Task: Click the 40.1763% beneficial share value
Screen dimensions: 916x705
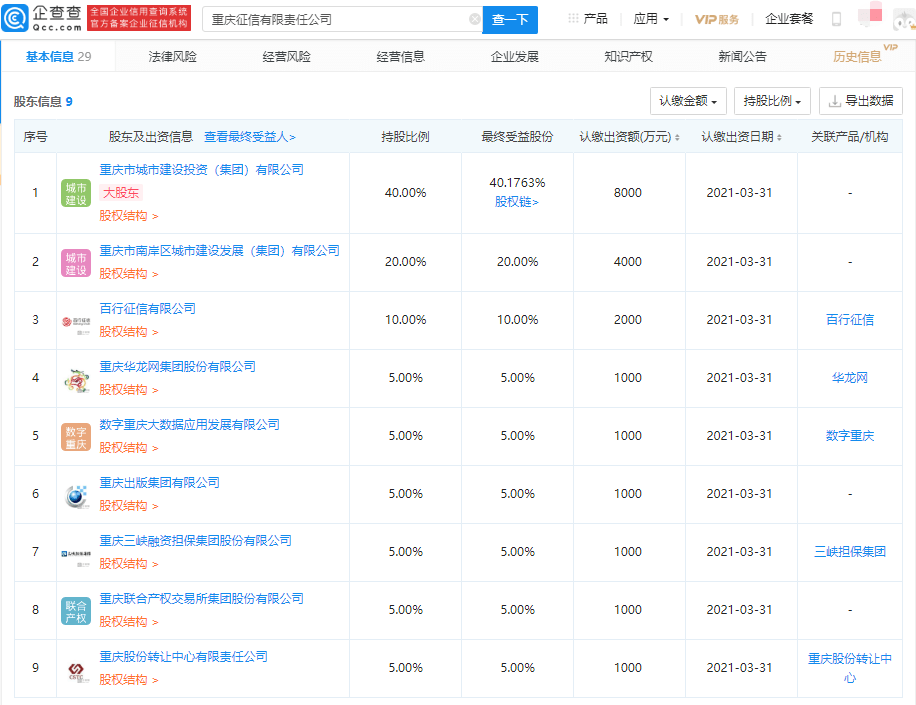Action: 517,183
